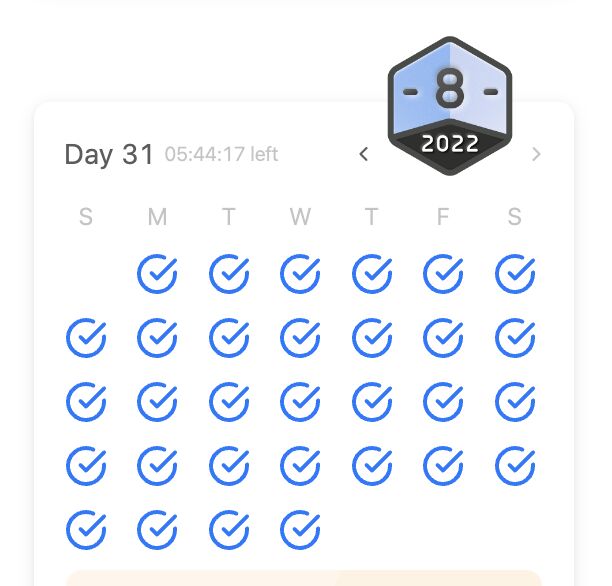Viewport: 612px width, 586px height.
Task: Select the completed check for Friday the 26th
Action: coord(443,466)
